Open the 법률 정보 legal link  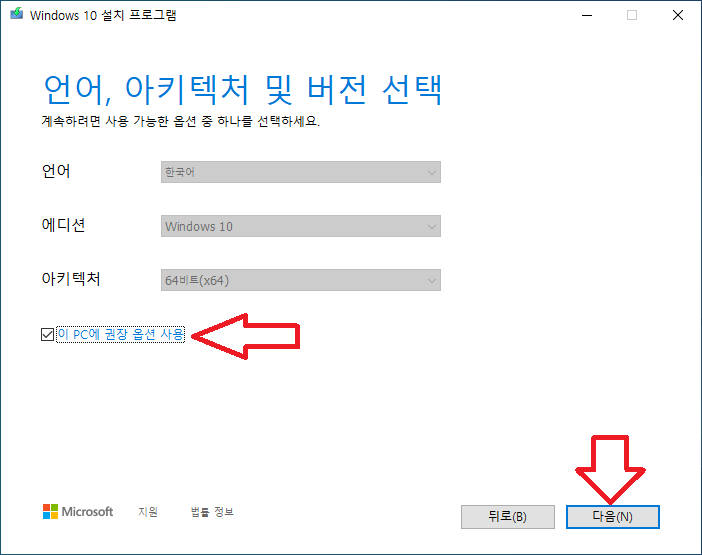211,512
